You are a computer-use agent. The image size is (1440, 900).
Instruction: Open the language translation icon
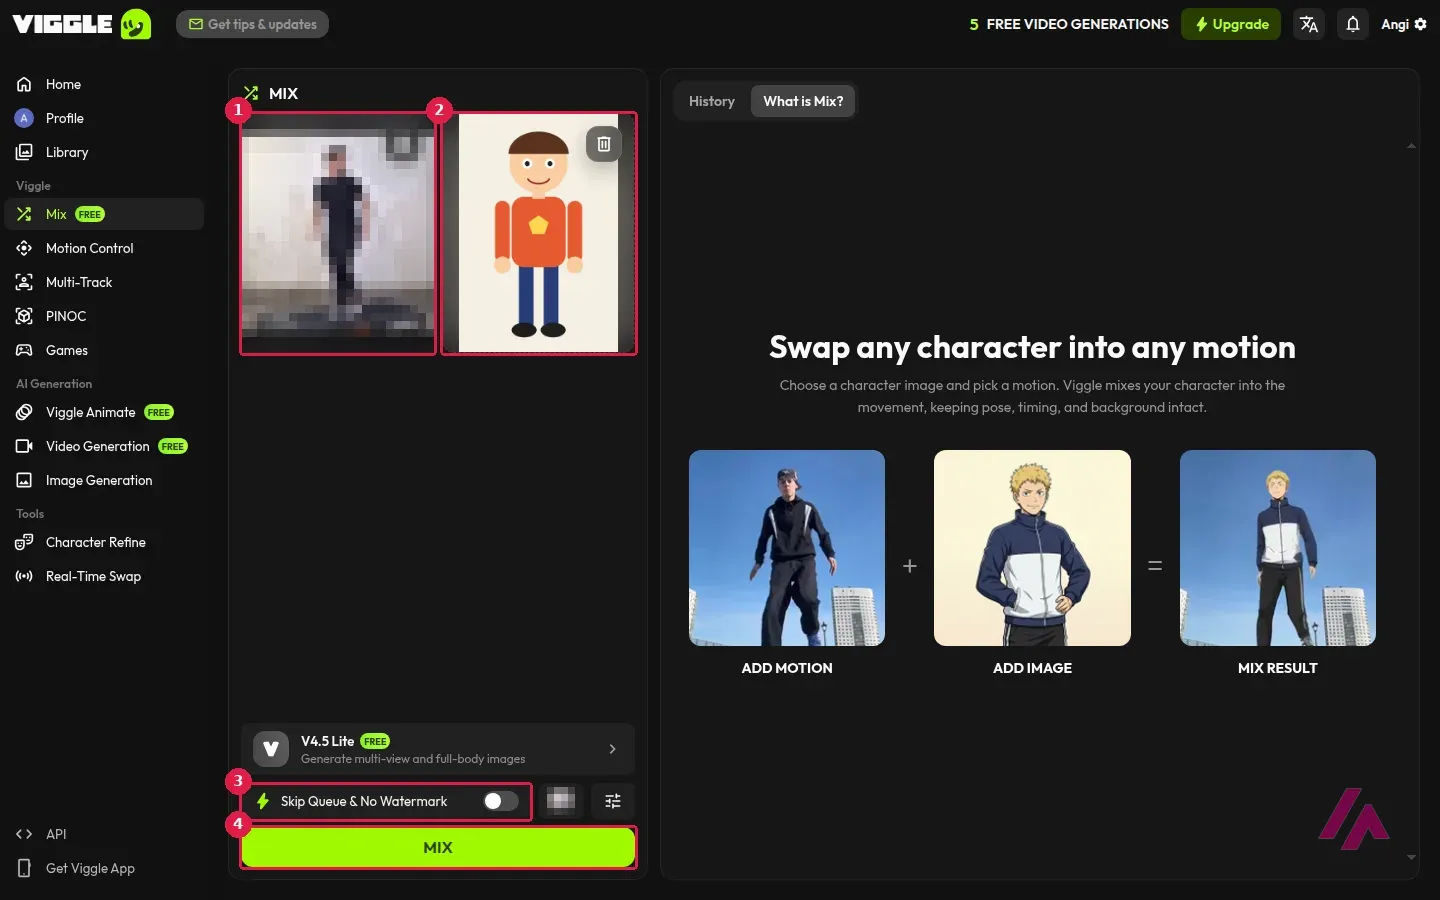(x=1309, y=24)
